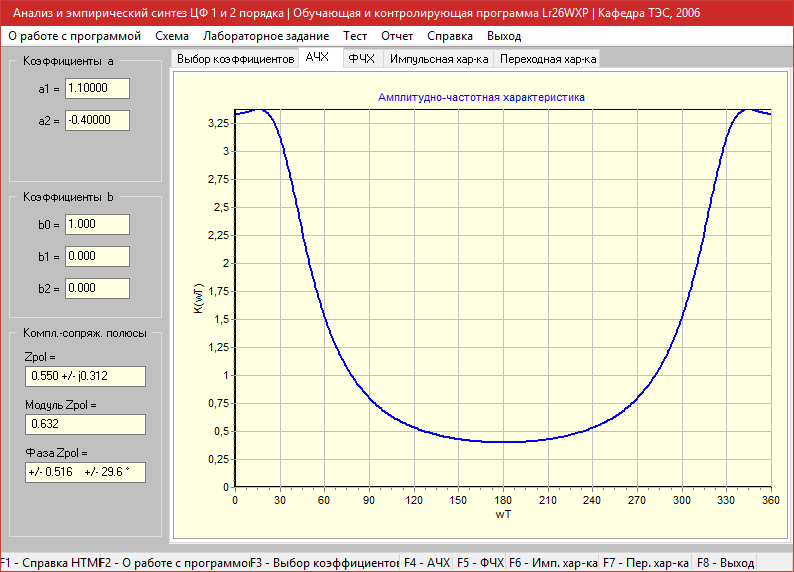Click the 'wT' horizontal axis label
Image resolution: width=794 pixels, height=572 pixels.
[503, 514]
